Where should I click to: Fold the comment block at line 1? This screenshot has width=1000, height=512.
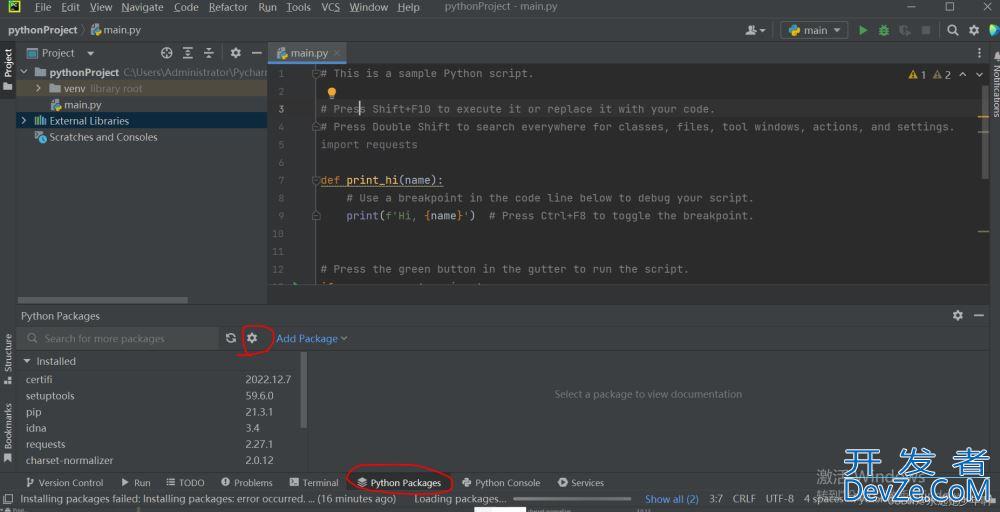(315, 73)
